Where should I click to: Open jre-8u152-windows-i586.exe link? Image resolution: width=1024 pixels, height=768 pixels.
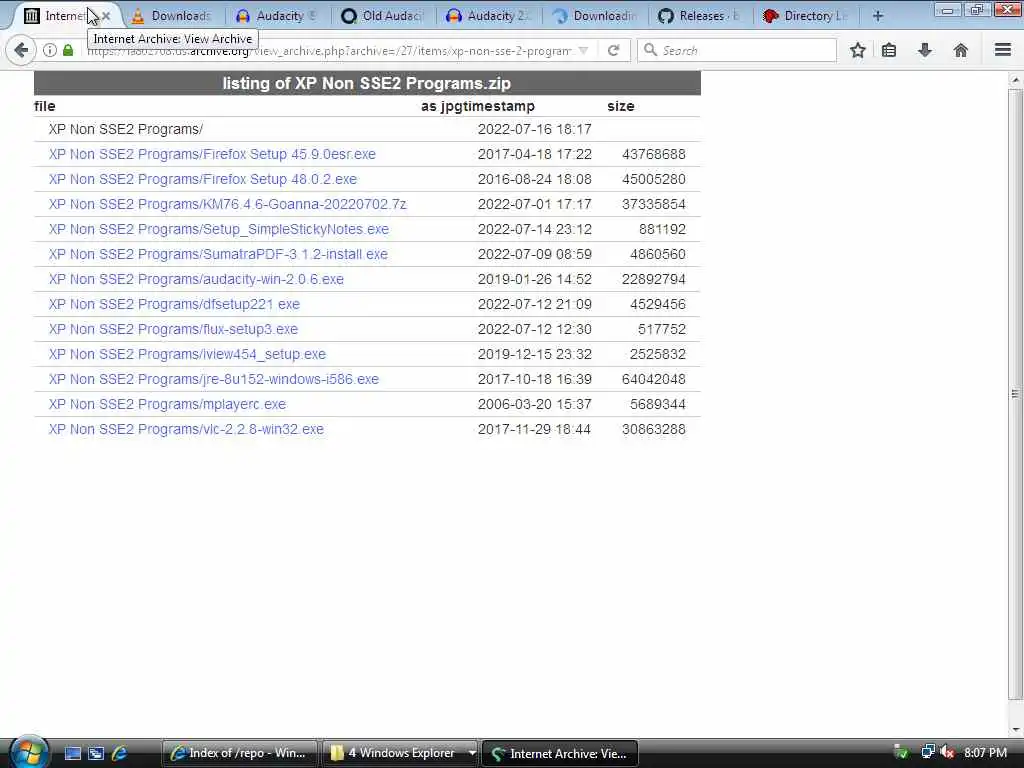[214, 379]
